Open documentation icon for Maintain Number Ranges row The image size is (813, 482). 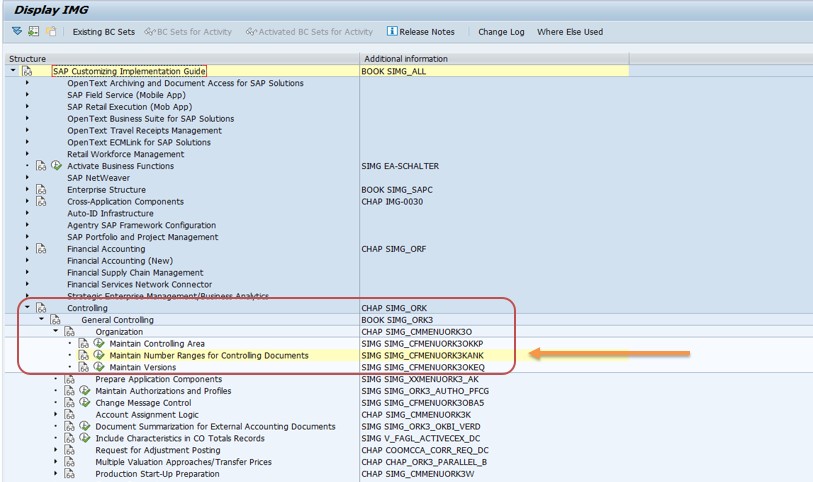tap(83, 356)
